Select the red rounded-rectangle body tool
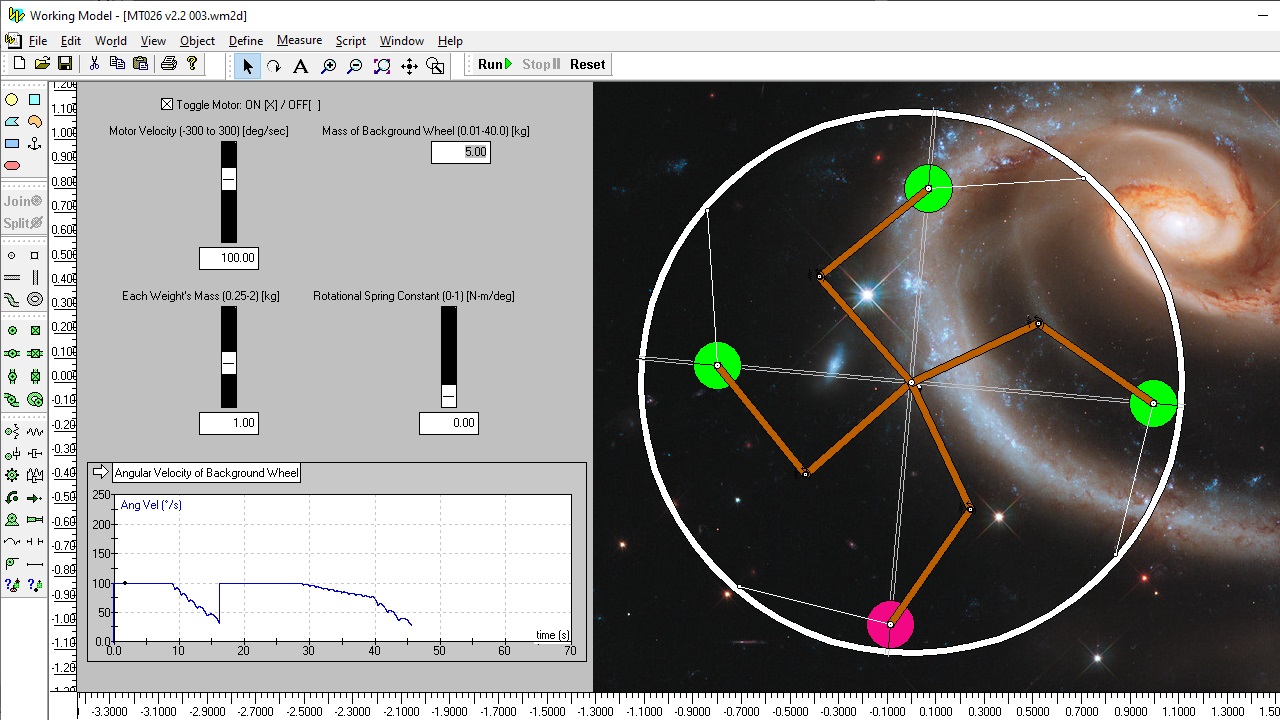 (x=12, y=166)
